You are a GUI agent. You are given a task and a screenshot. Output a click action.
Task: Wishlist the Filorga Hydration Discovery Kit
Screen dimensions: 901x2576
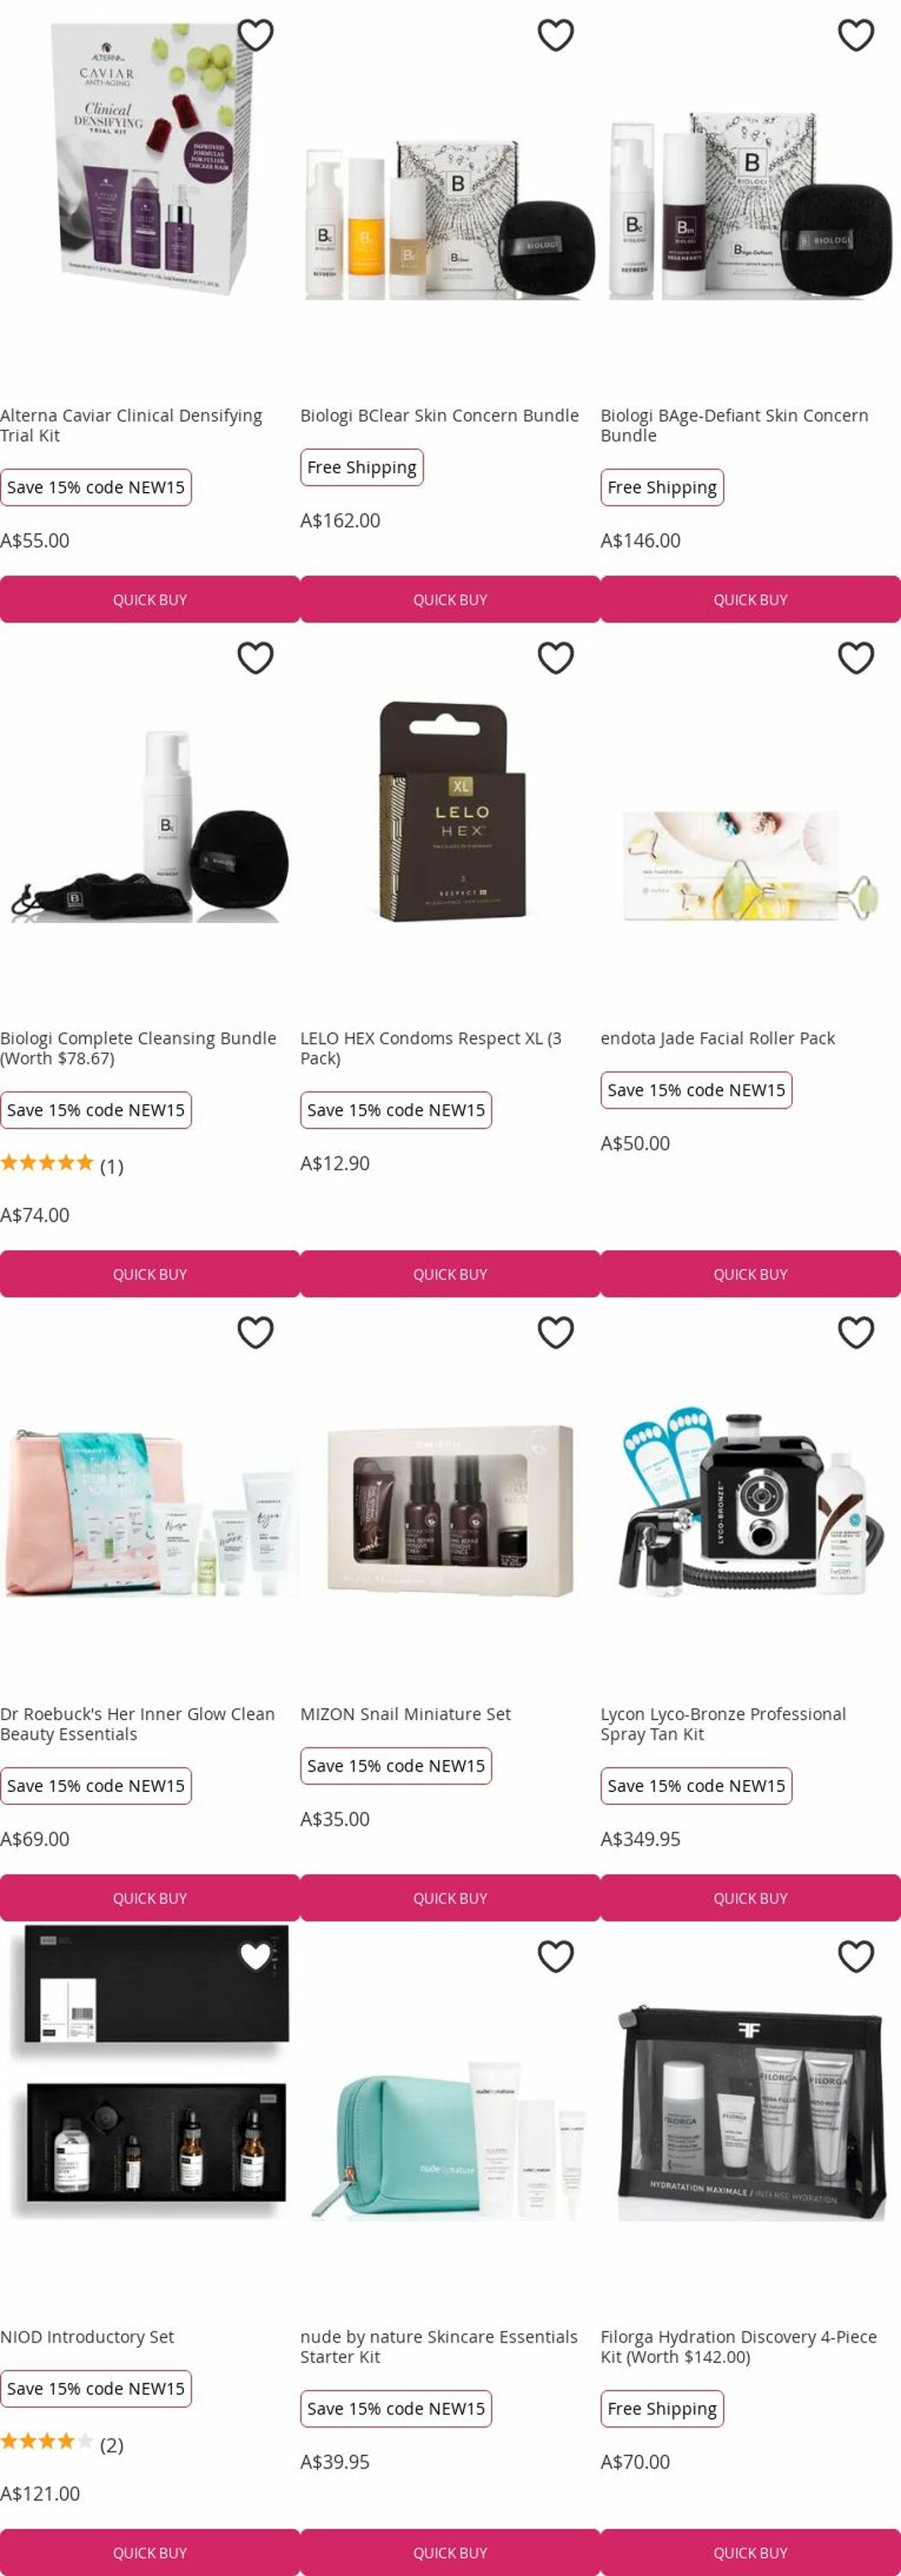click(856, 1956)
